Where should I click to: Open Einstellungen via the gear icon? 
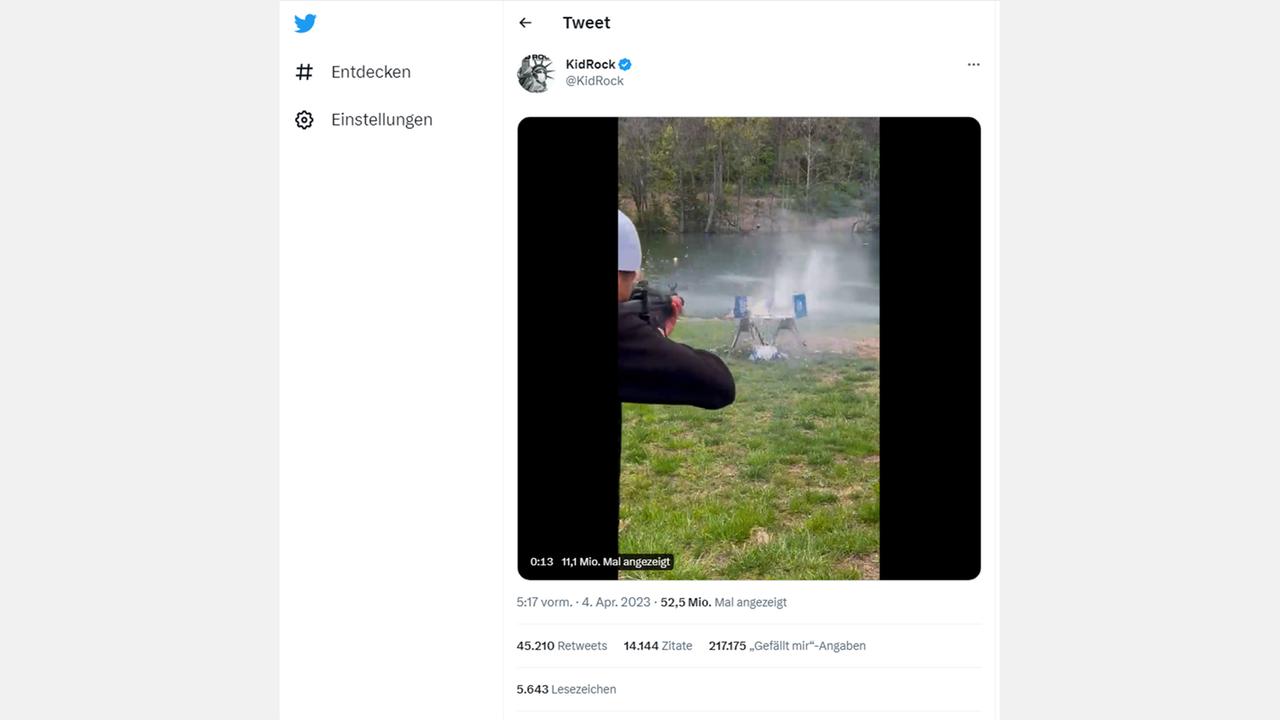point(304,119)
